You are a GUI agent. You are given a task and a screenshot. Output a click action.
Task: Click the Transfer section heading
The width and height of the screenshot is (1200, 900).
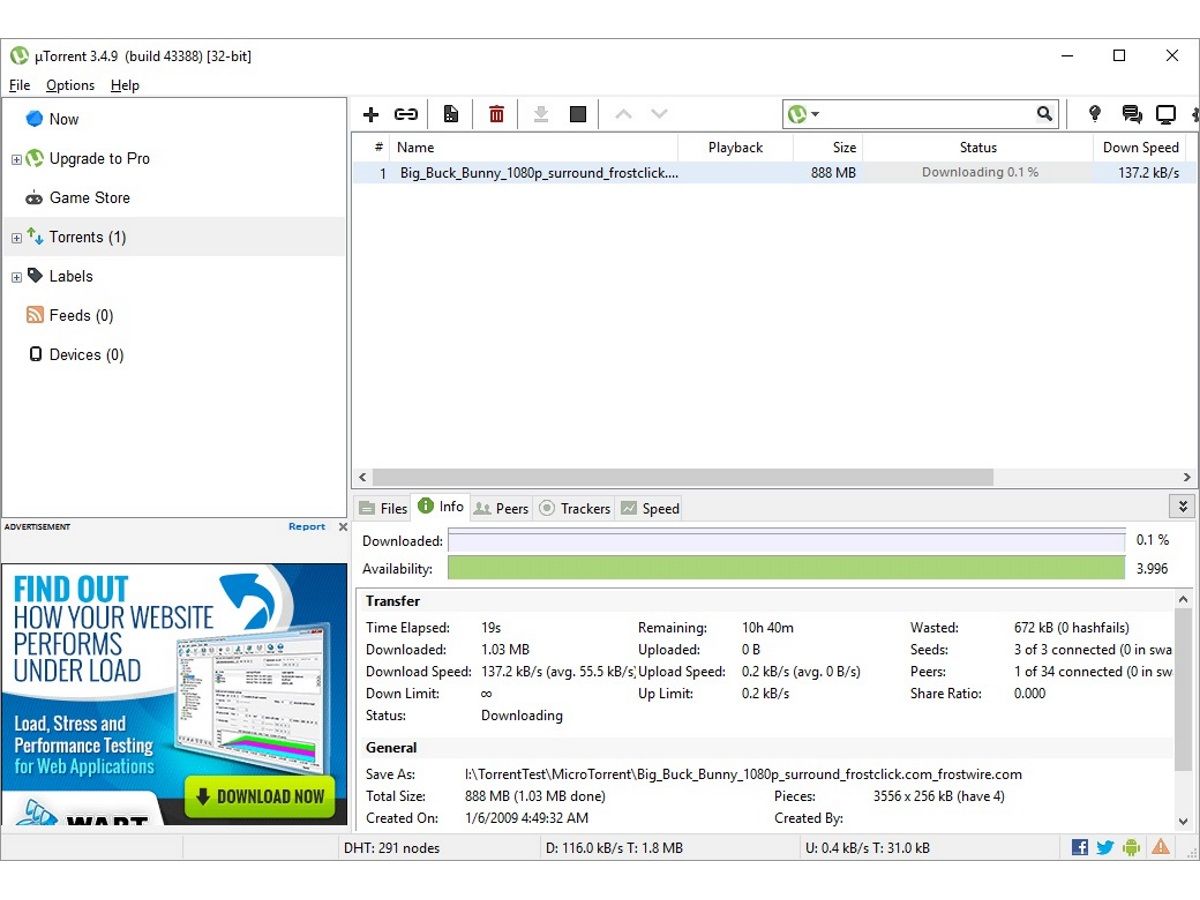pyautogui.click(x=393, y=601)
